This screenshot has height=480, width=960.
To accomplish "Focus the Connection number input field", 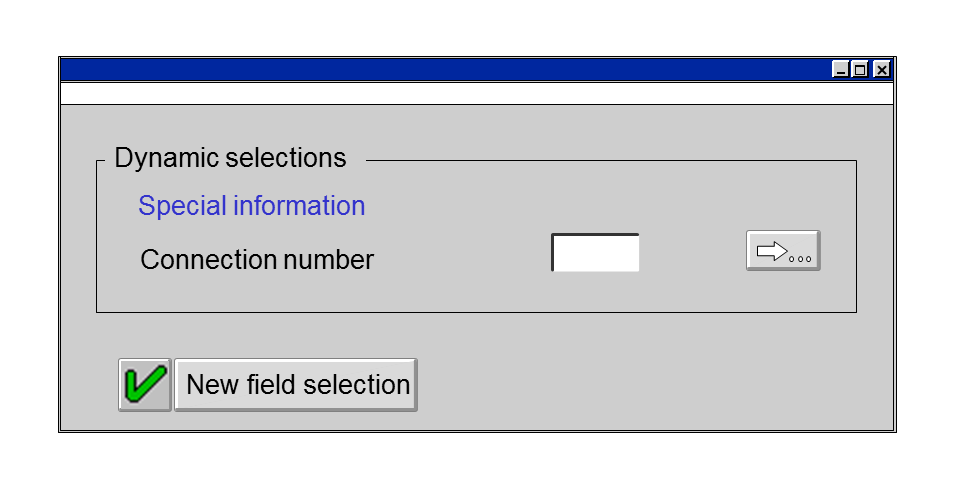I will (x=596, y=253).
